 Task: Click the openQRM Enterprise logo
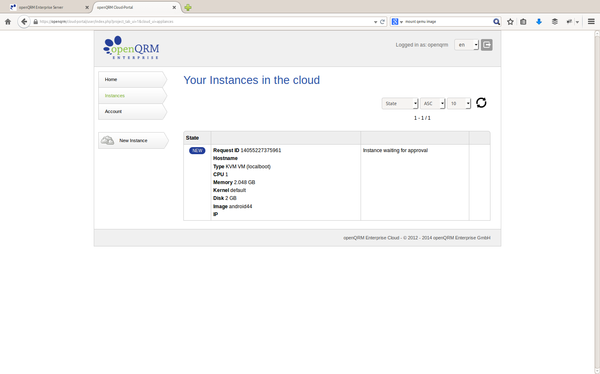[x=131, y=47]
